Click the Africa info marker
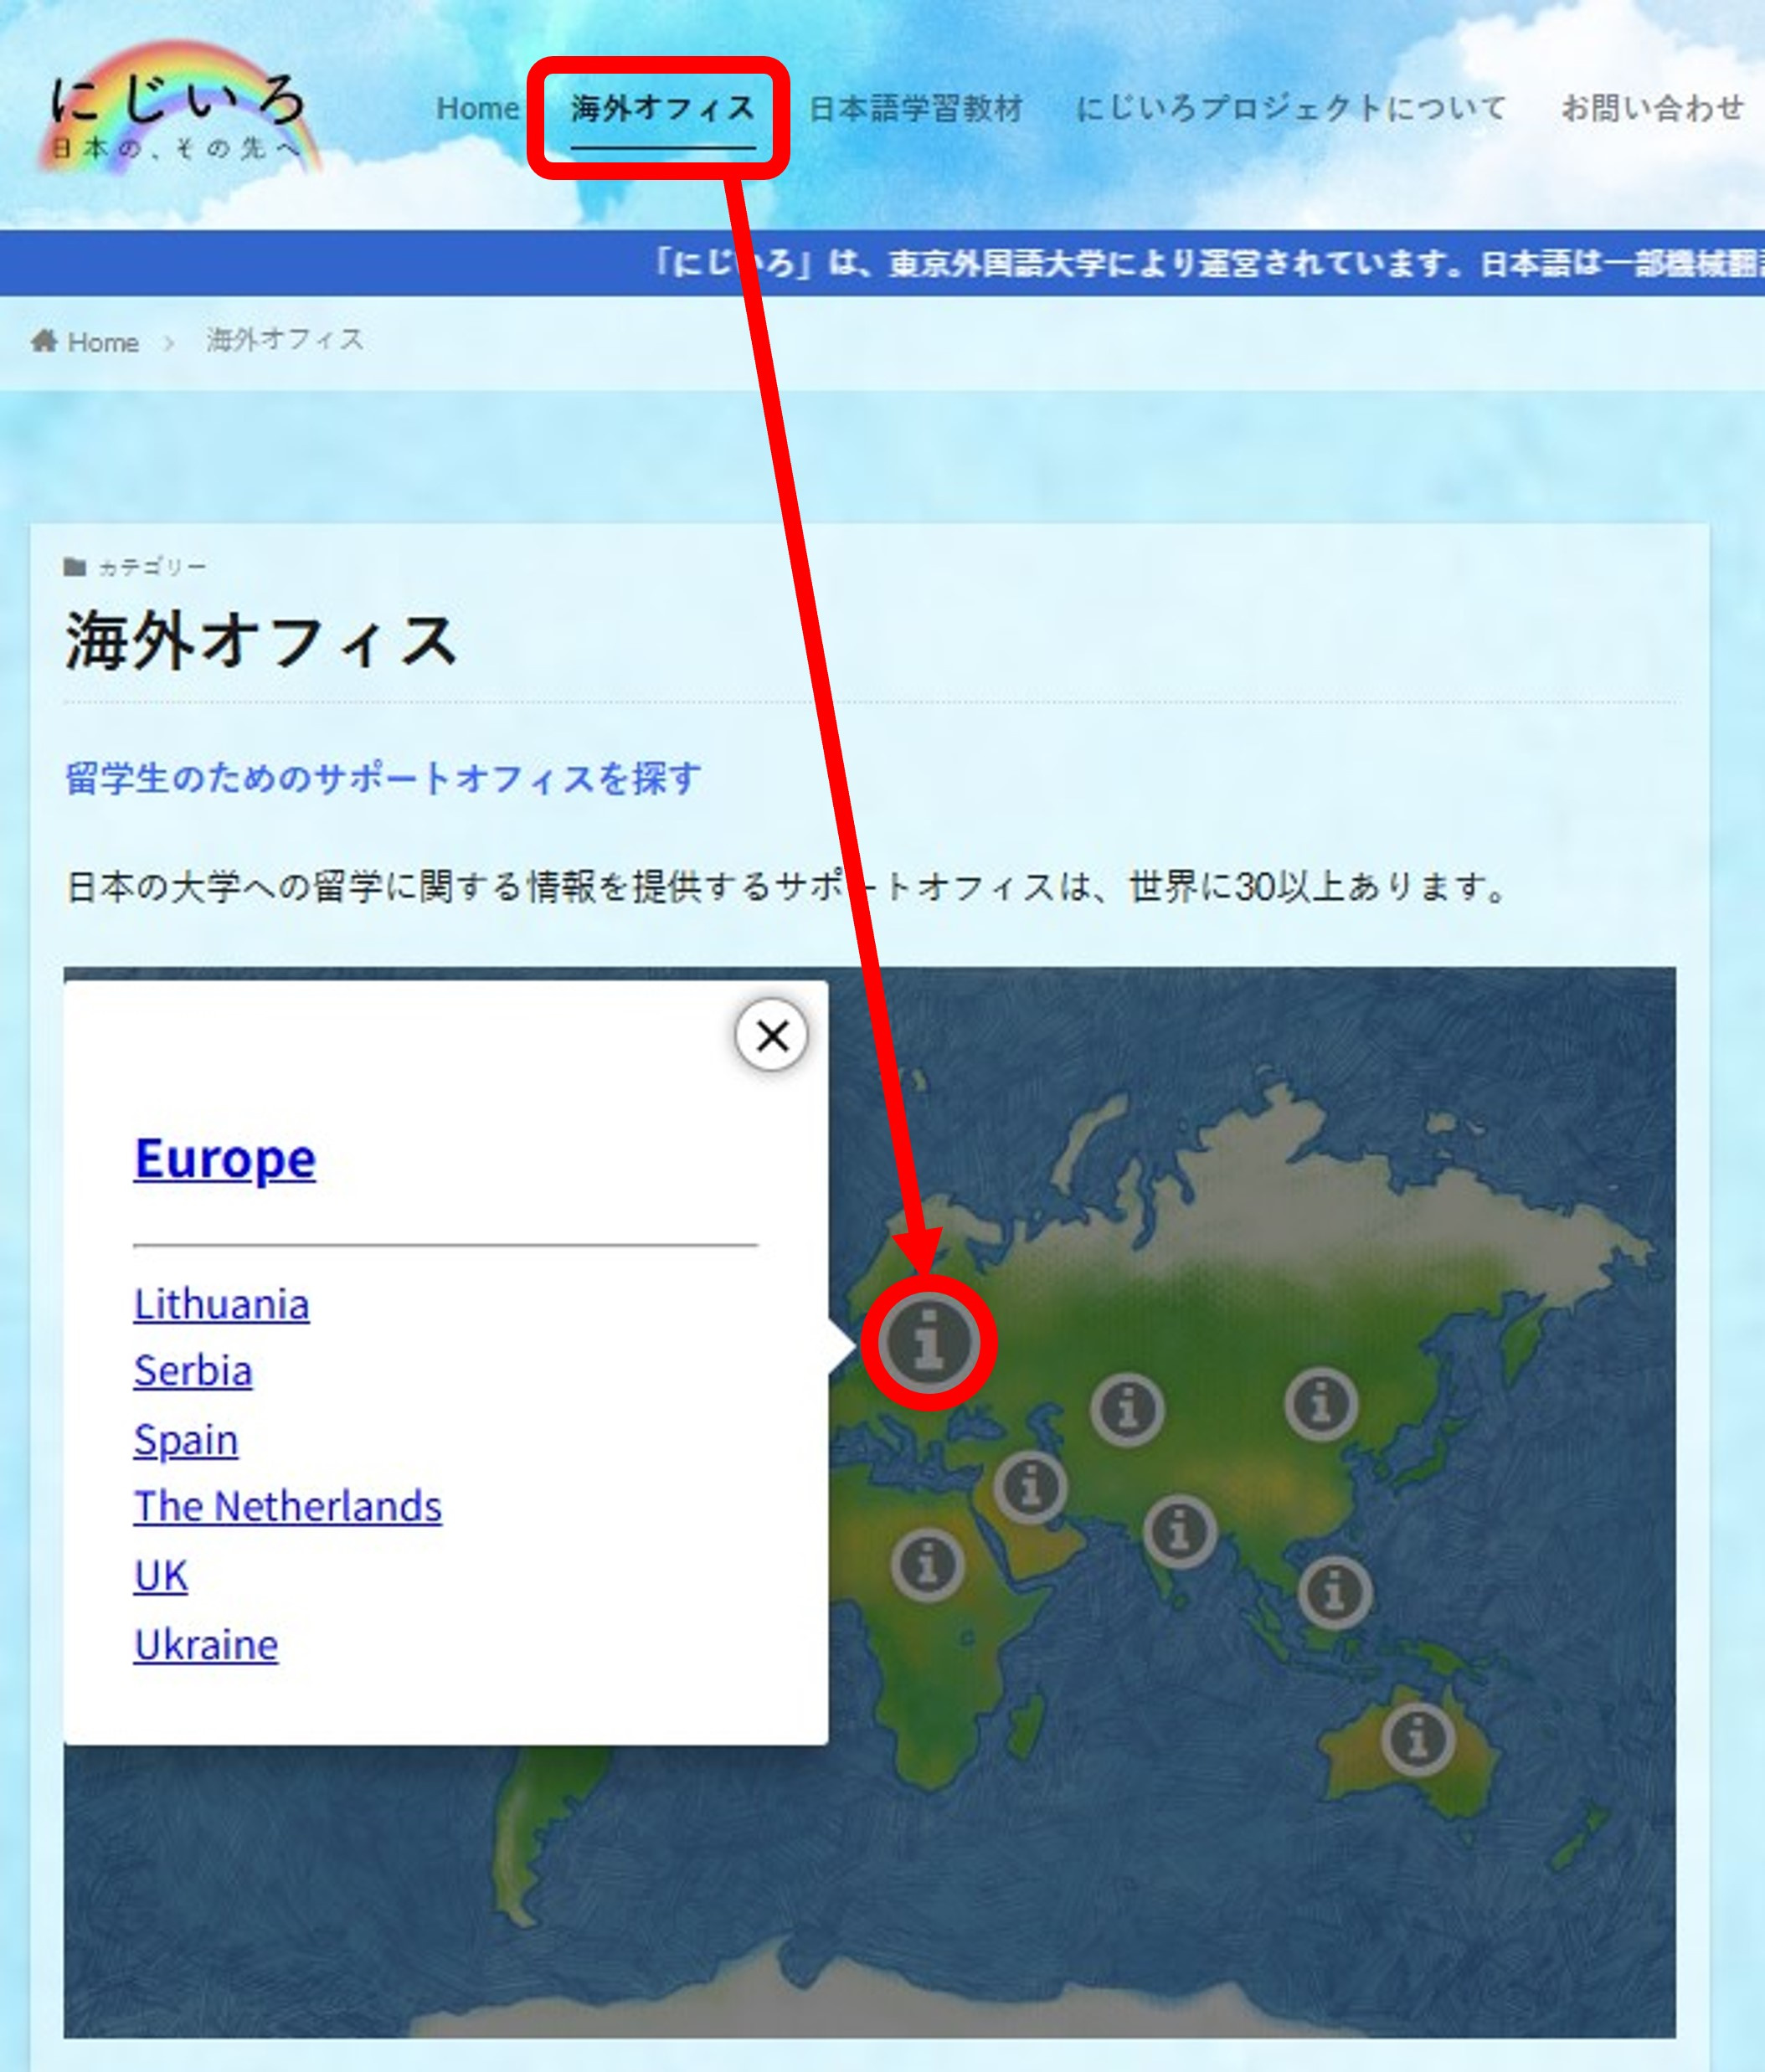This screenshot has width=1765, height=2072. pos(927,1564)
